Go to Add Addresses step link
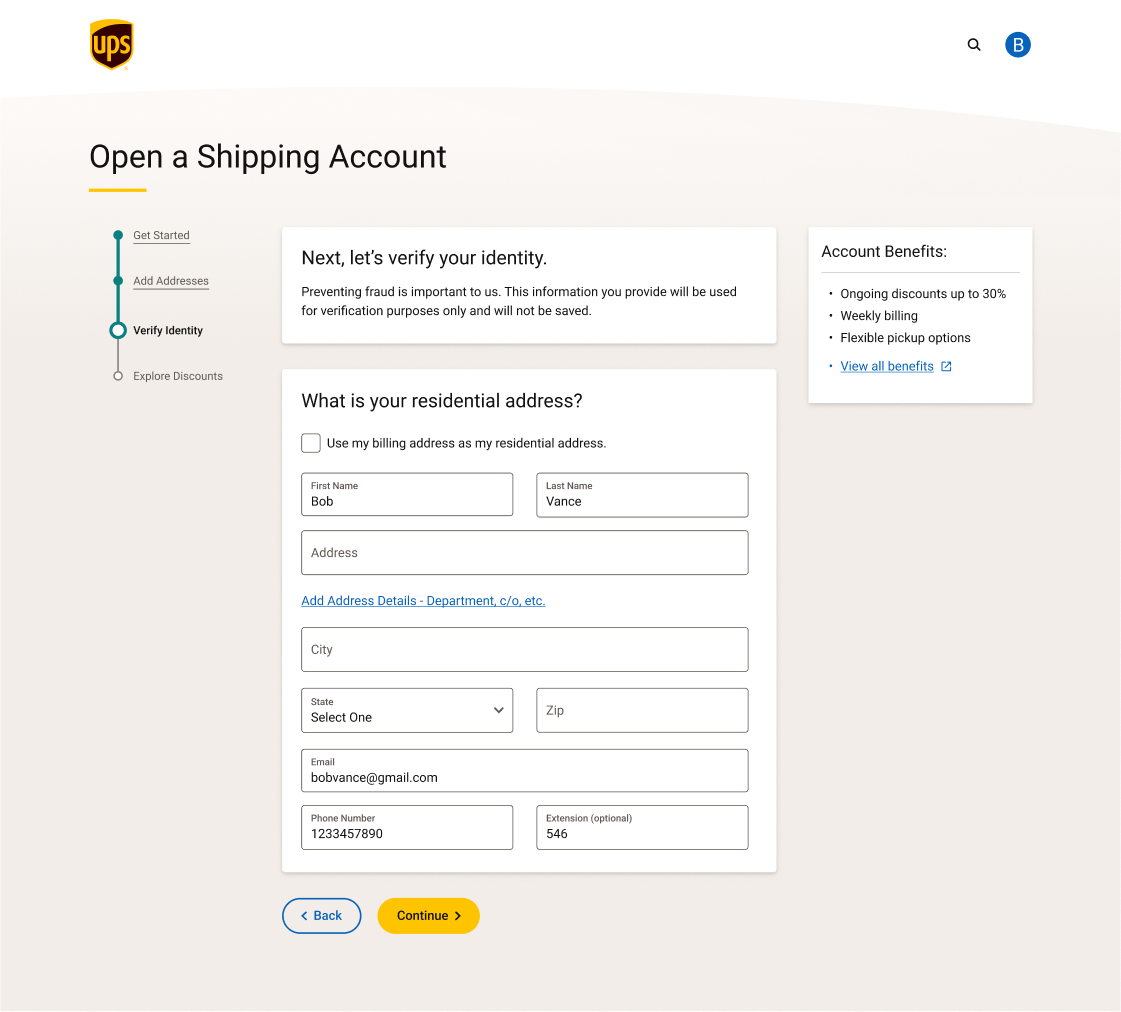This screenshot has width=1121, height=1012. coord(171,281)
